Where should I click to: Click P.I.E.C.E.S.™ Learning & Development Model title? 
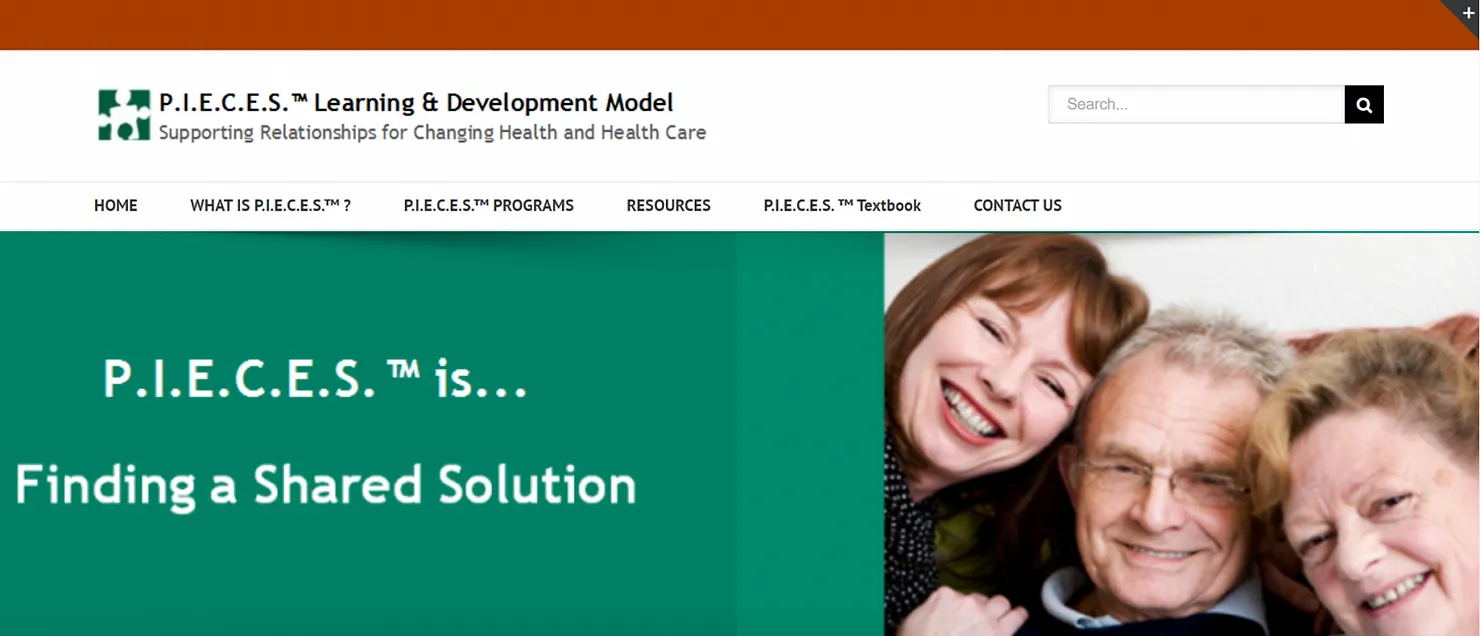(x=416, y=102)
